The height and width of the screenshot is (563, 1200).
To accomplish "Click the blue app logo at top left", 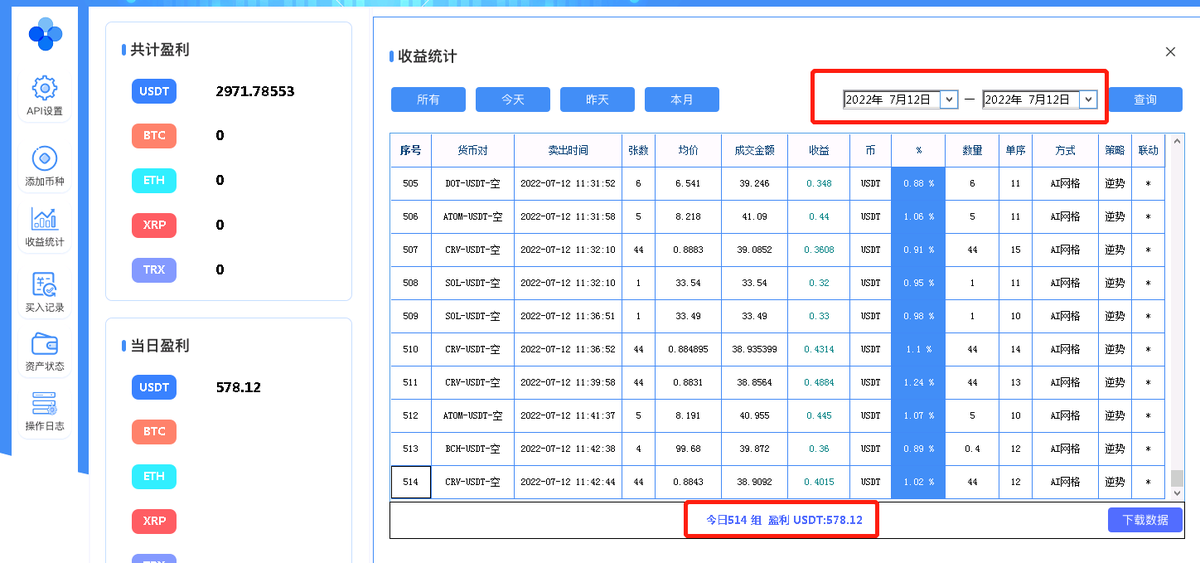I will point(45,33).
